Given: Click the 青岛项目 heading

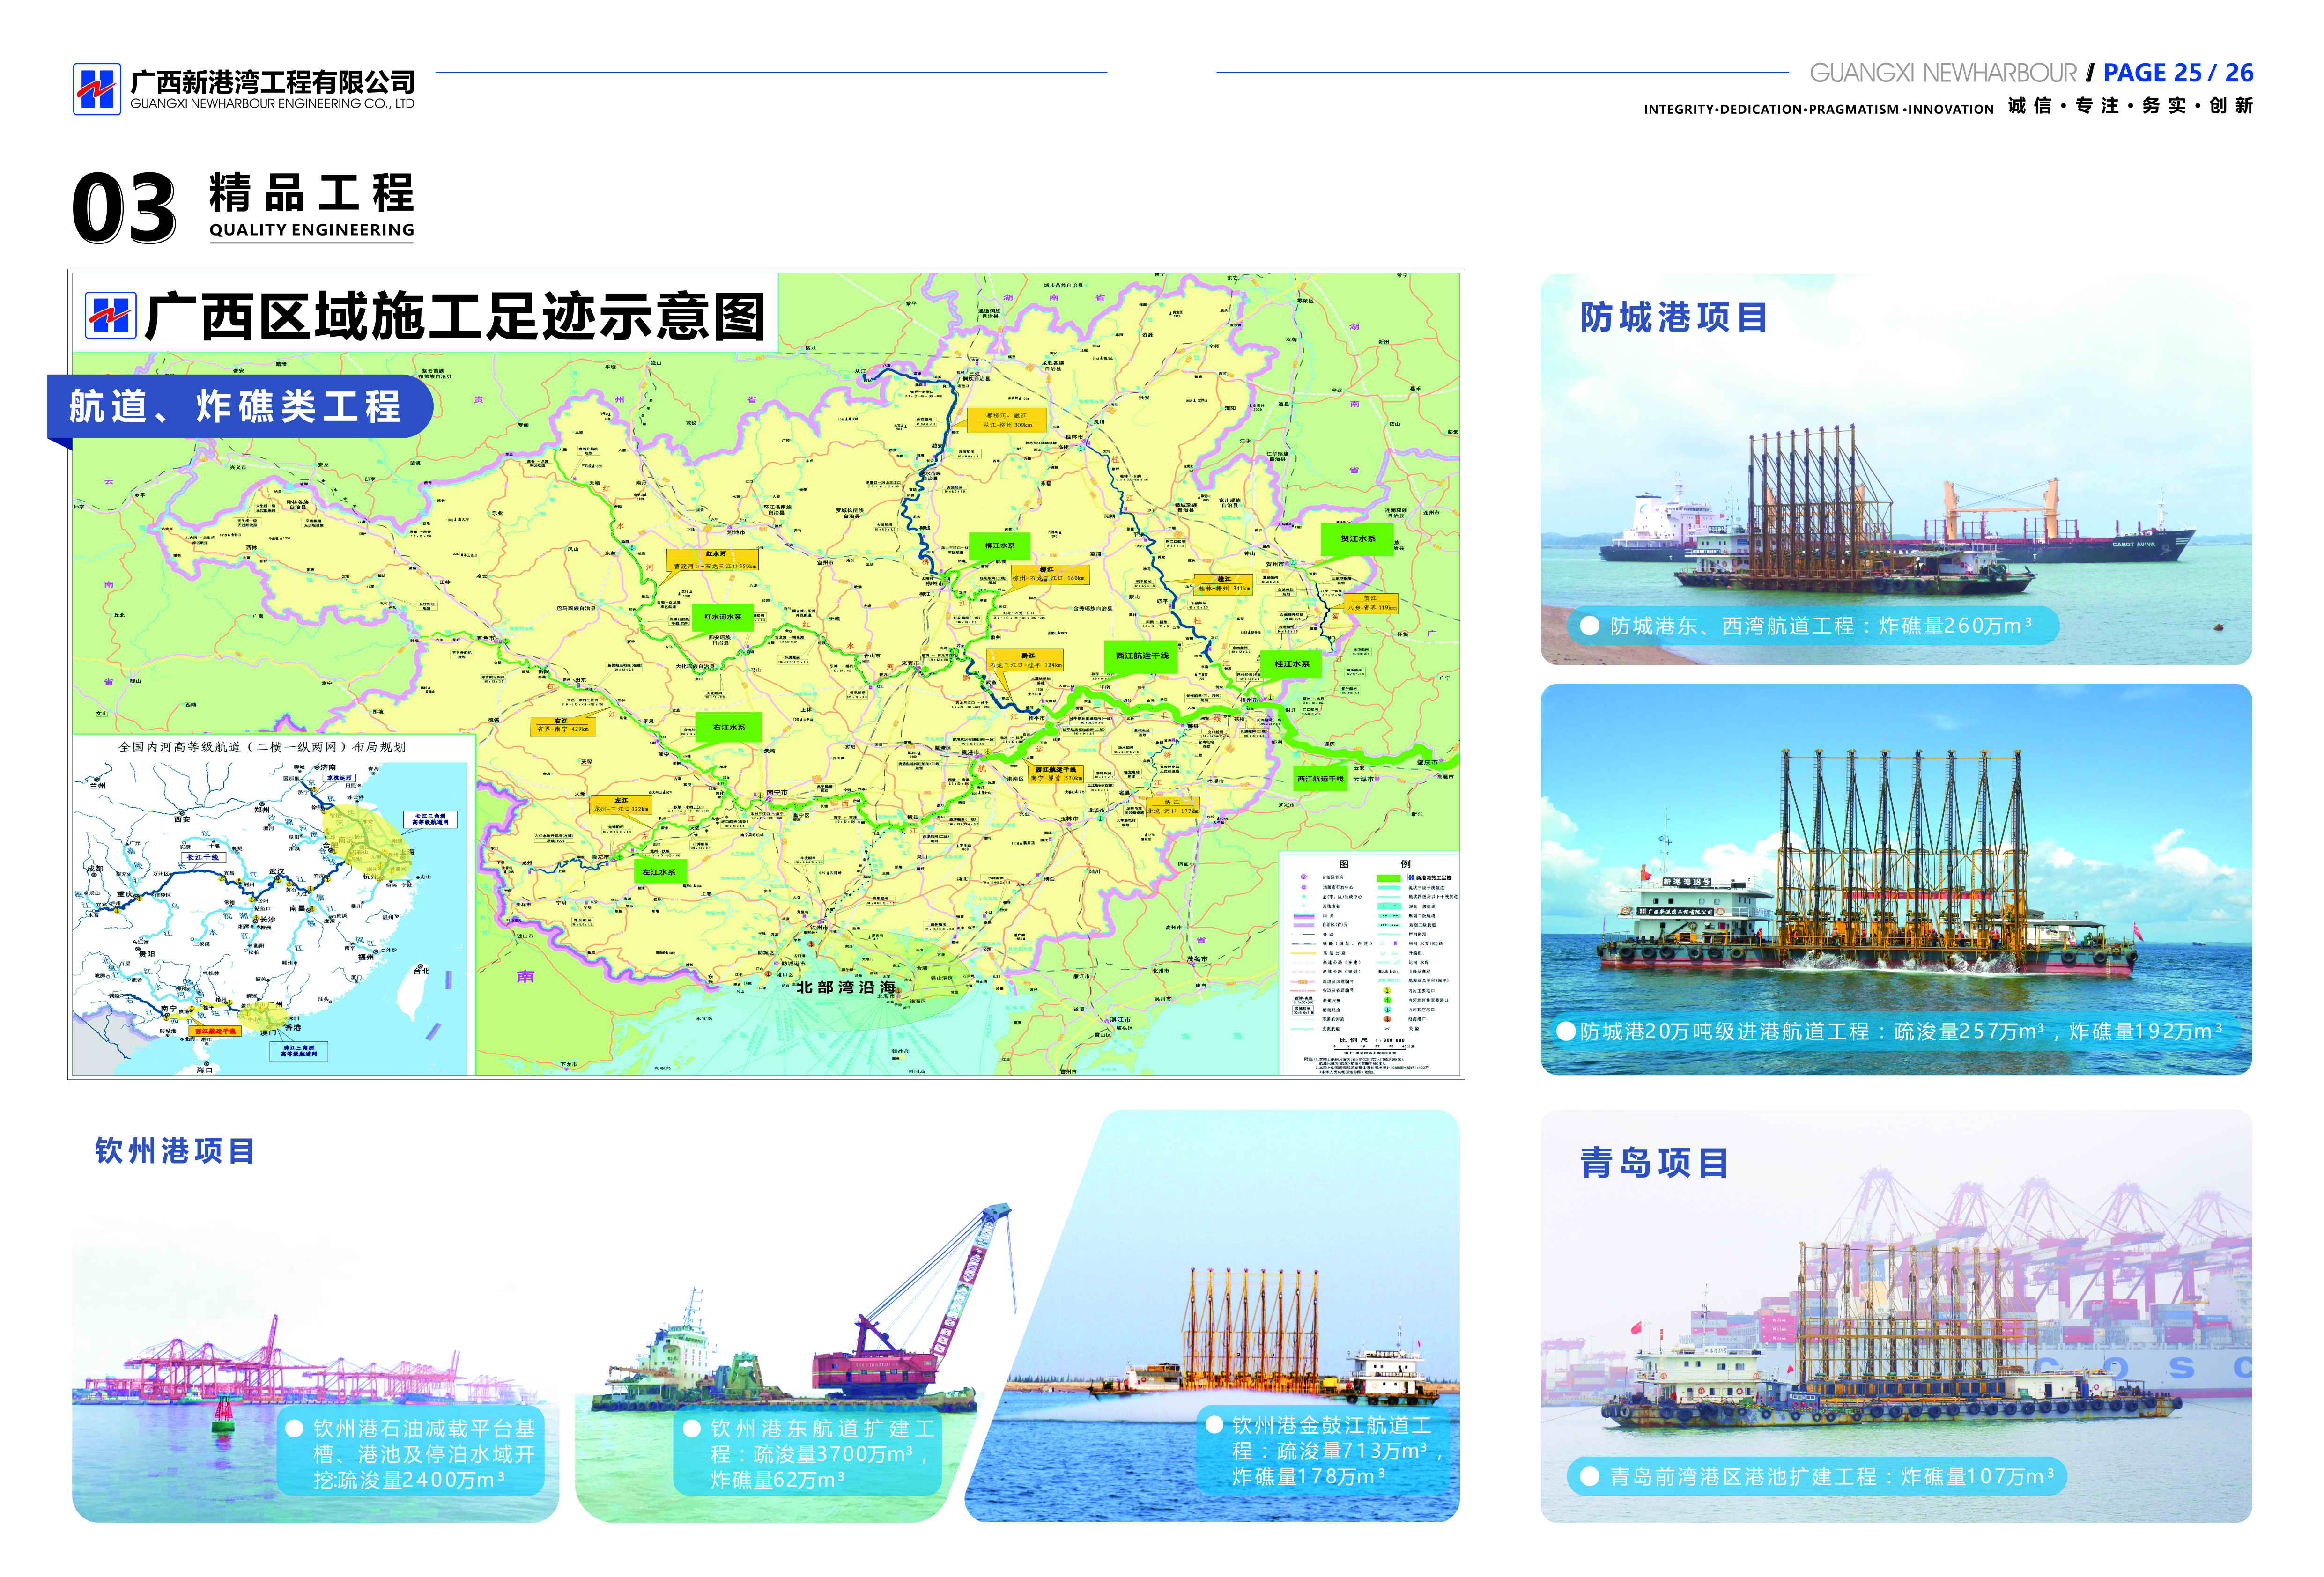Looking at the screenshot, I should click(1654, 1163).
